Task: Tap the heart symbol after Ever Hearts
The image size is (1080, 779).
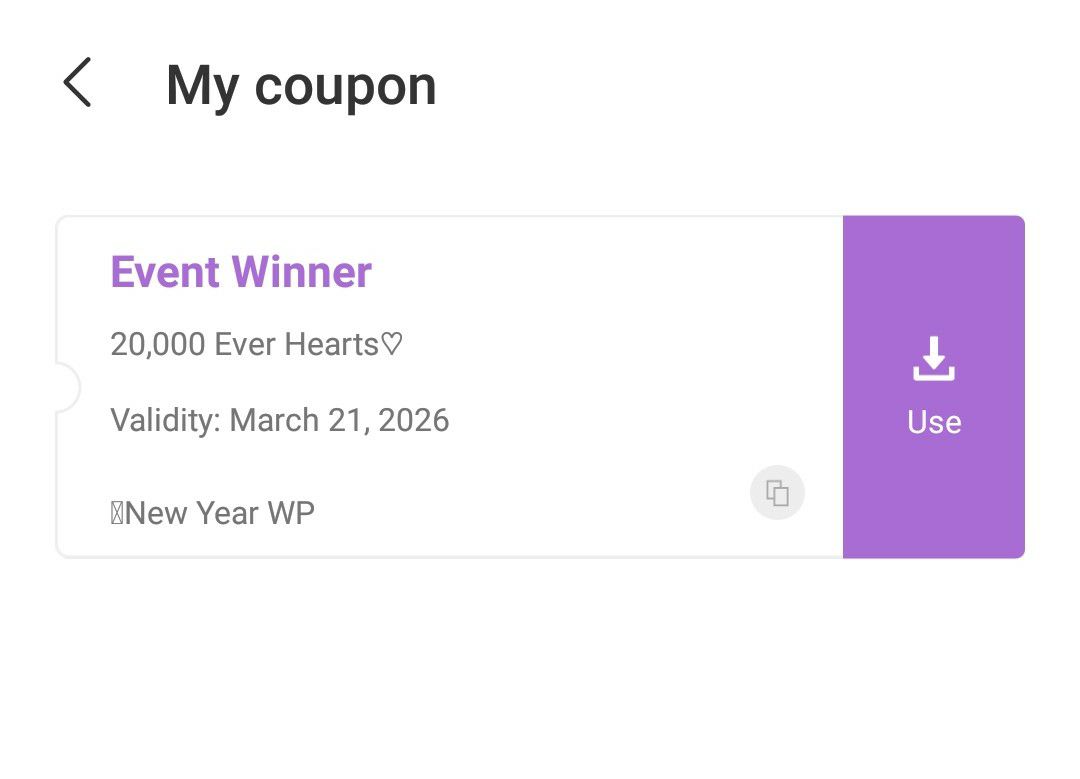Action: 392,344
